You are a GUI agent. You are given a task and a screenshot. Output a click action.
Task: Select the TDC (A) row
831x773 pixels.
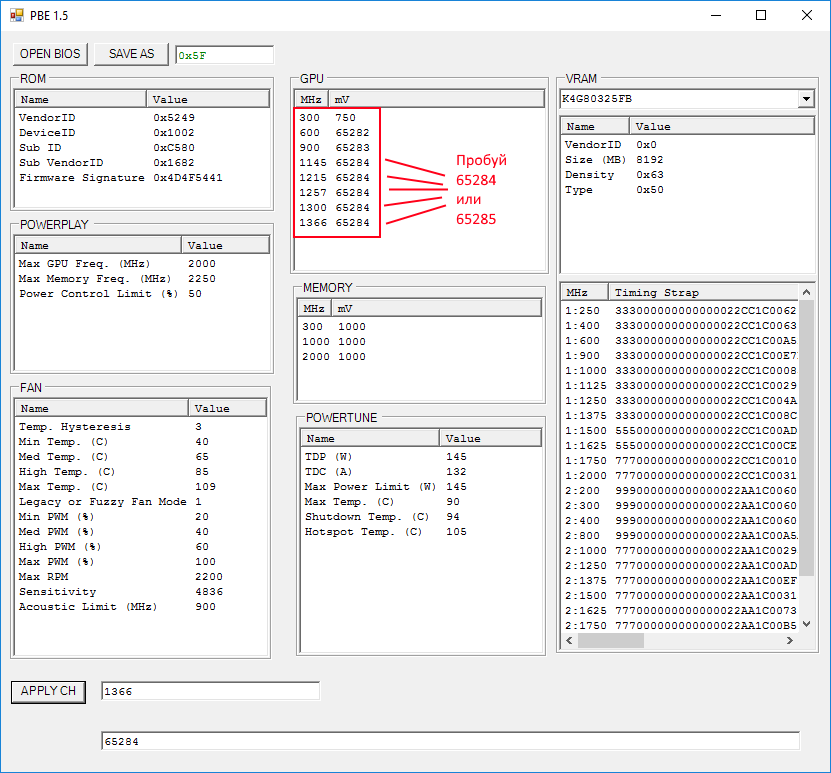point(421,472)
